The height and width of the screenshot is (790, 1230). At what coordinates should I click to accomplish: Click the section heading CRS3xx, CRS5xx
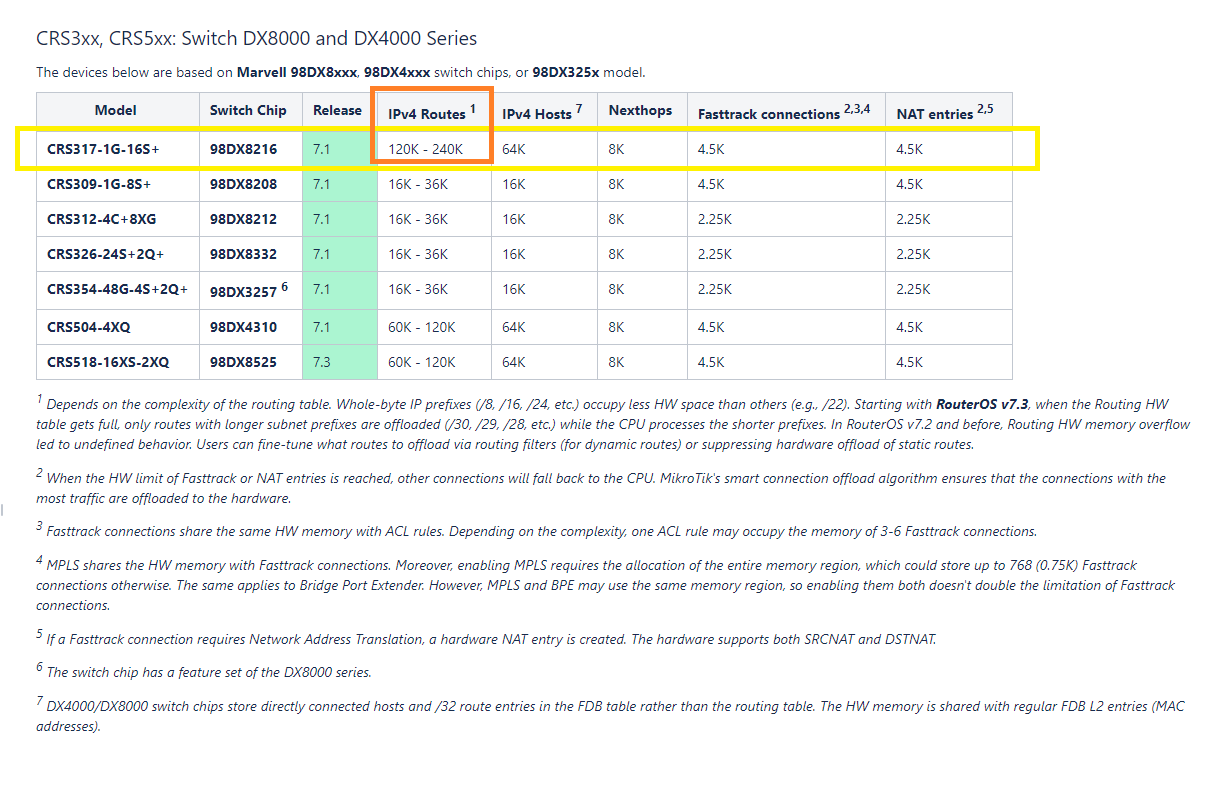[x=257, y=39]
